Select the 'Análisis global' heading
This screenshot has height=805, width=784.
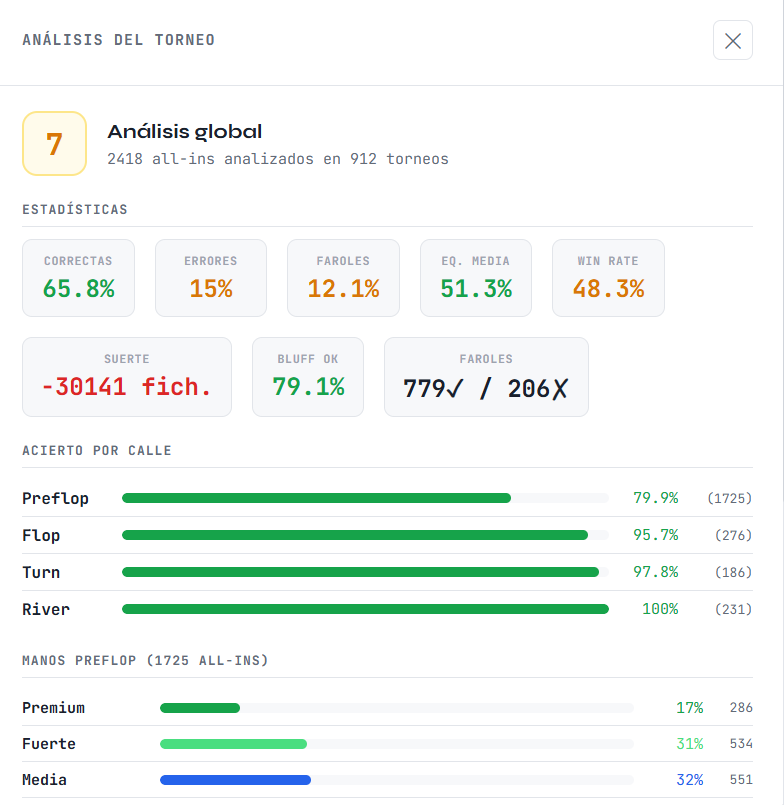click(185, 132)
